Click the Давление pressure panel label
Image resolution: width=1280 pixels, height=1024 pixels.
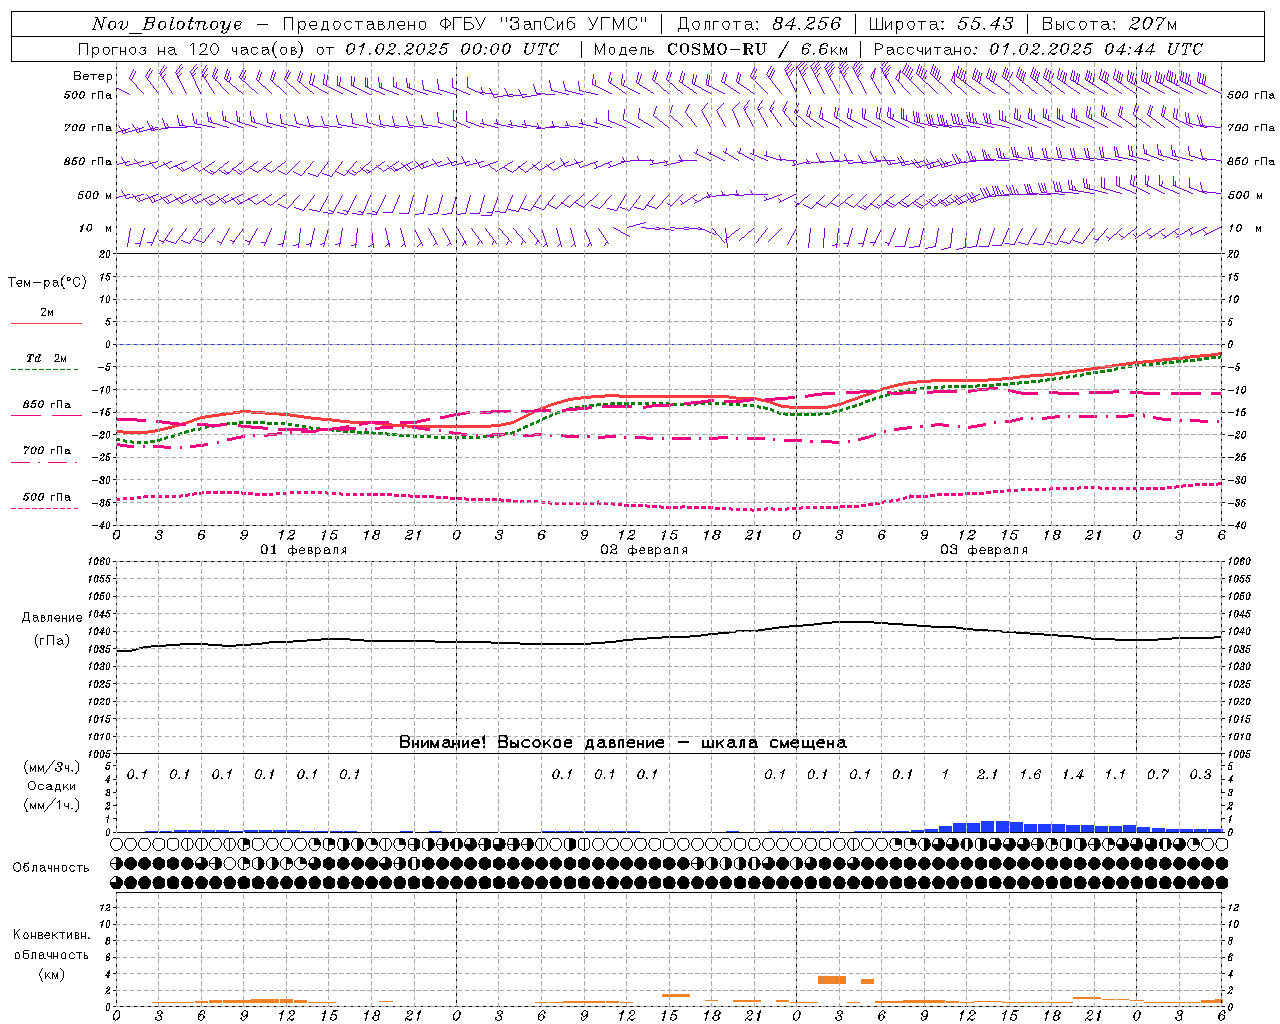[x=52, y=618]
